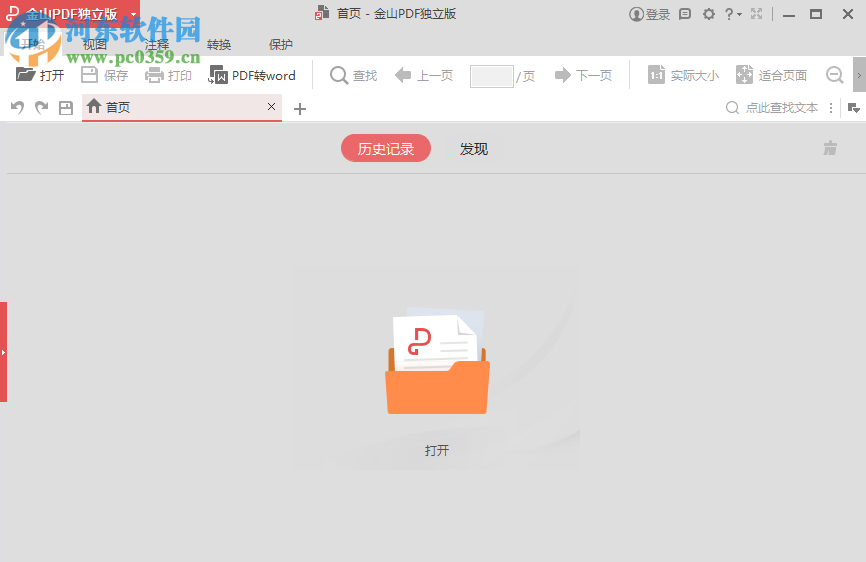866x562 pixels.
Task: Click the zoom out magnifier icon
Action: [835, 75]
